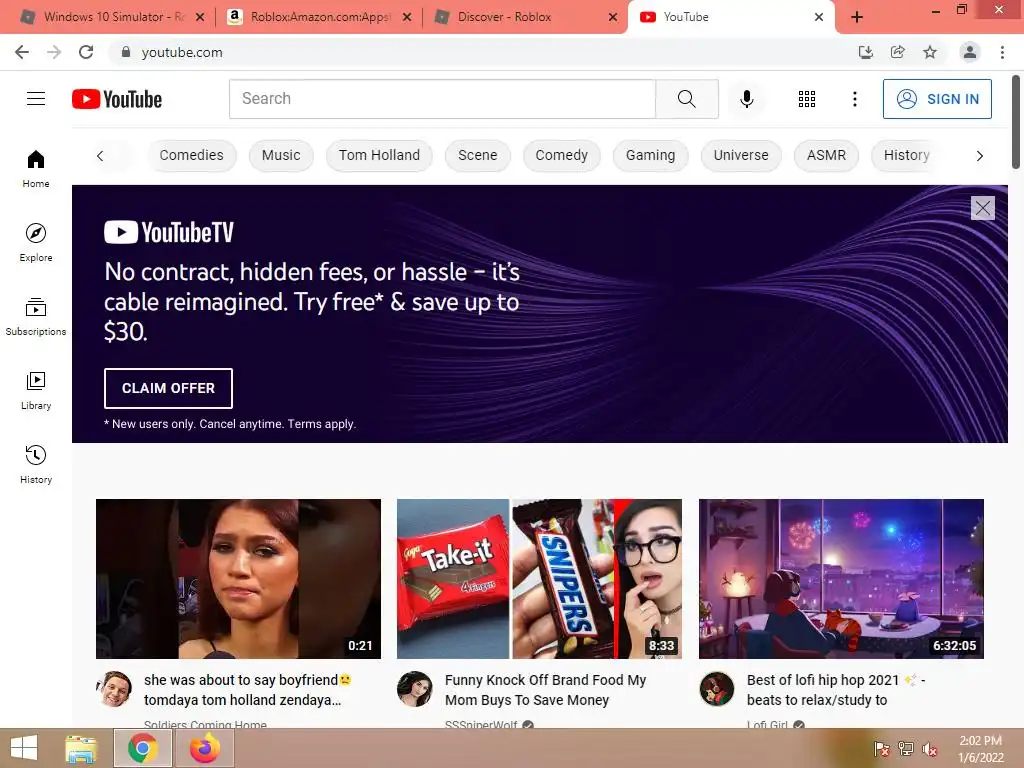Image resolution: width=1024 pixels, height=768 pixels.
Task: Open 'she was about to say boyfriend' title
Action: pos(248,690)
